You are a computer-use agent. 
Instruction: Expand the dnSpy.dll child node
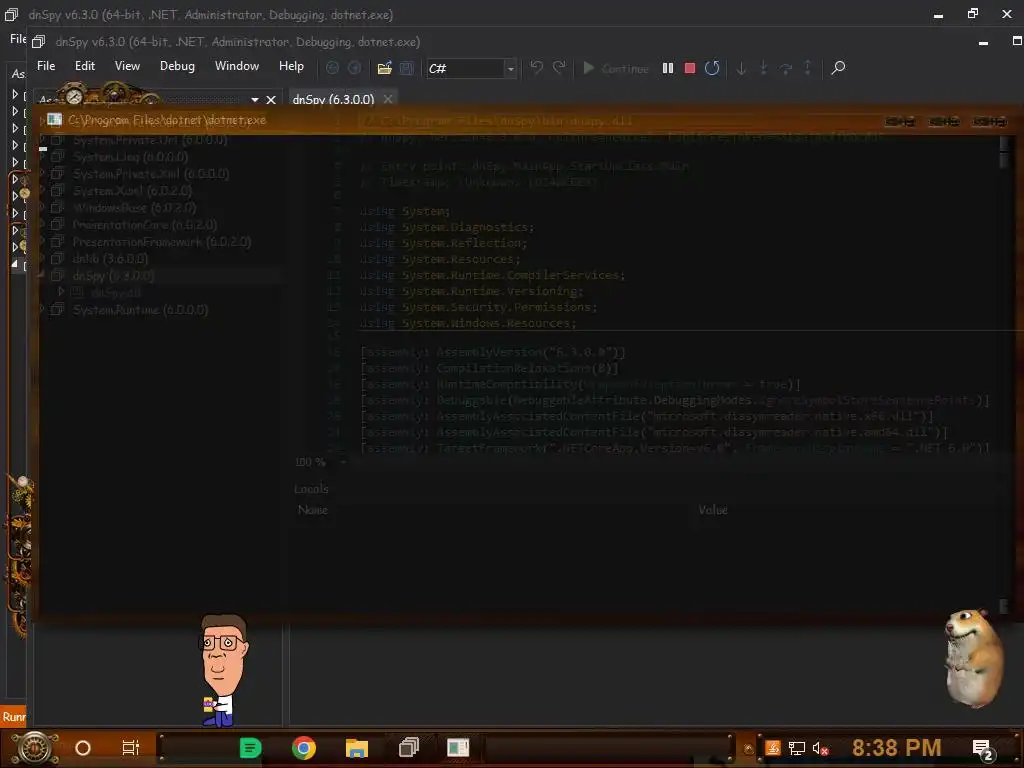pos(61,292)
